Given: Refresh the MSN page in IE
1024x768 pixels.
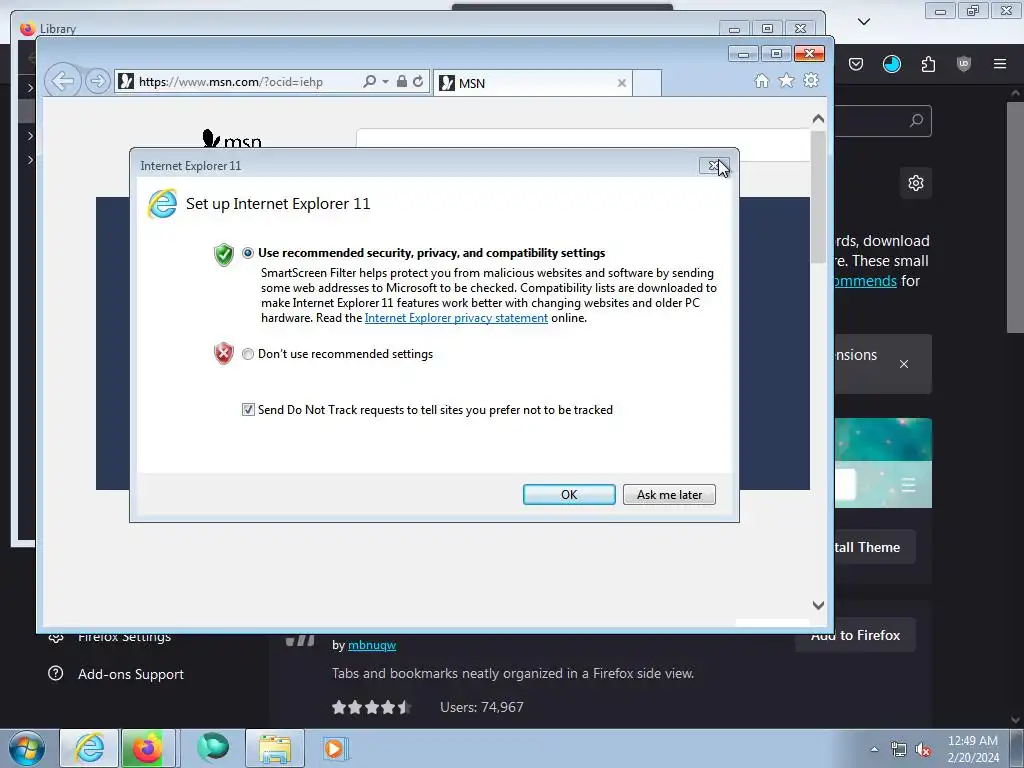Looking at the screenshot, I should pos(418,82).
